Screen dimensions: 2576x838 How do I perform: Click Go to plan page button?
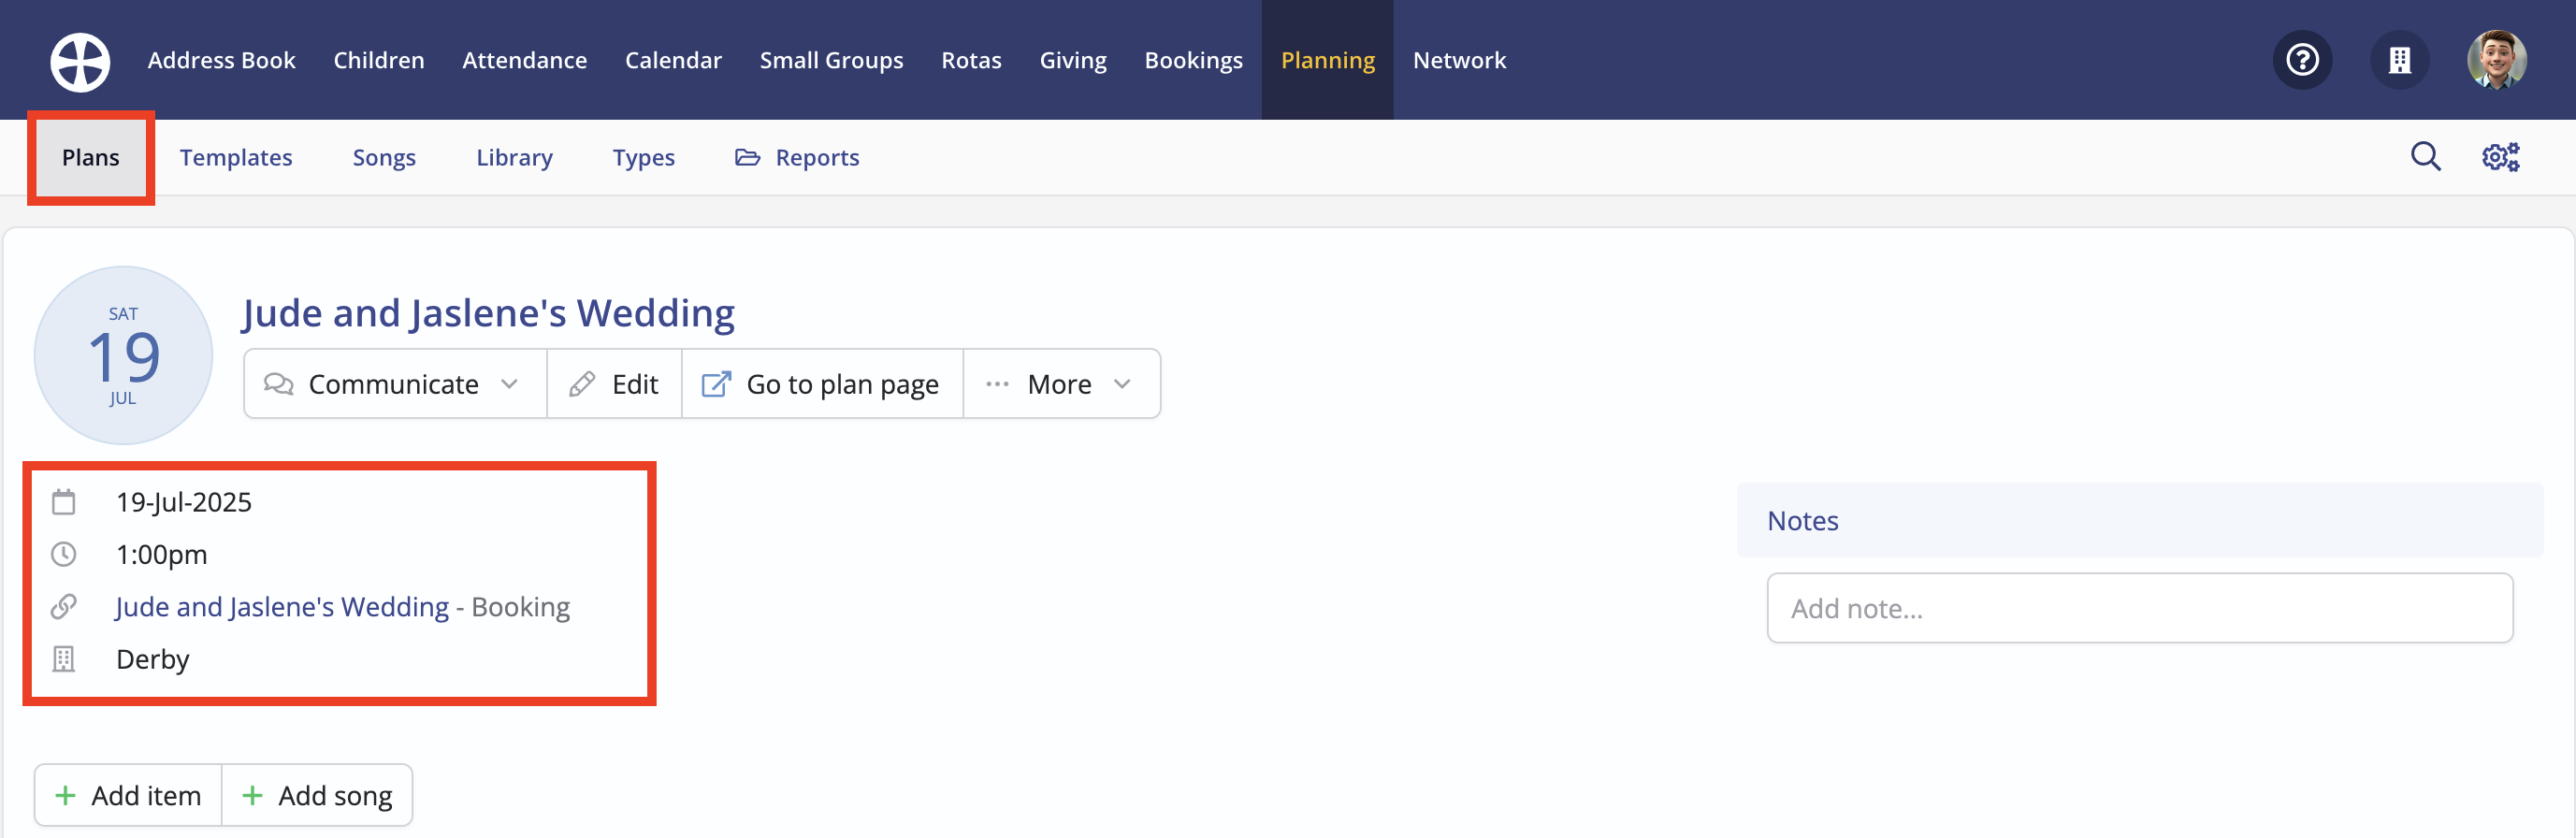[x=822, y=384]
